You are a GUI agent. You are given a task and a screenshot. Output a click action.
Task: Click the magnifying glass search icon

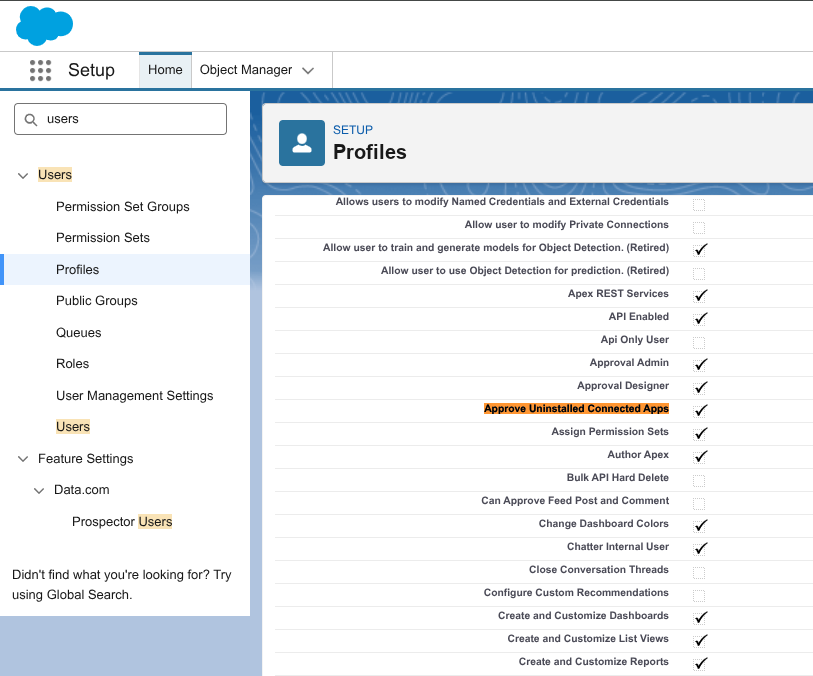pyautogui.click(x=30, y=118)
